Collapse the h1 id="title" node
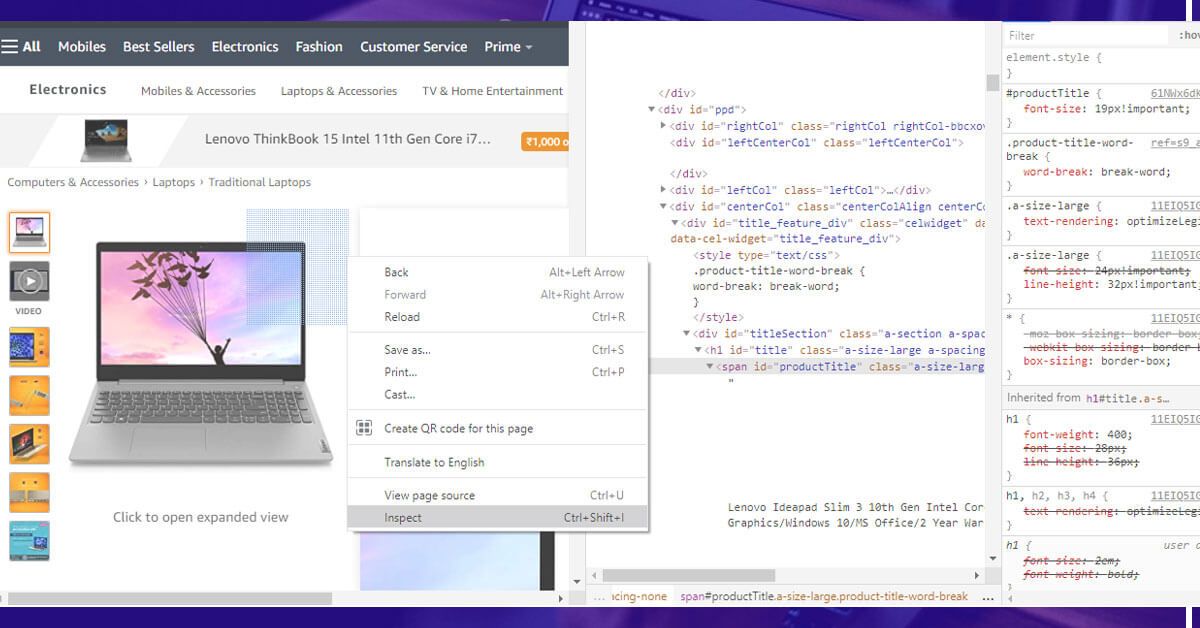 pyautogui.click(x=698, y=350)
